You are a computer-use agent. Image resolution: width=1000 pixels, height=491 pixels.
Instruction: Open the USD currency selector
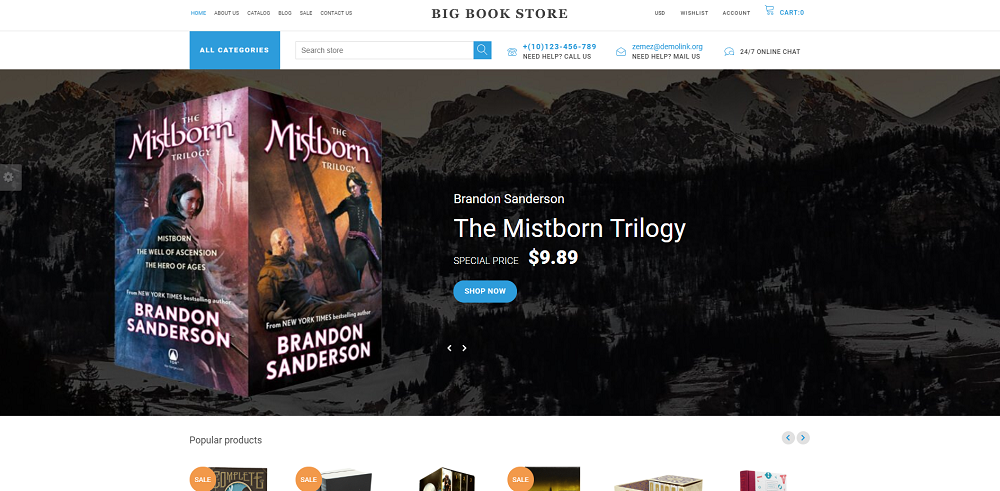(x=659, y=13)
